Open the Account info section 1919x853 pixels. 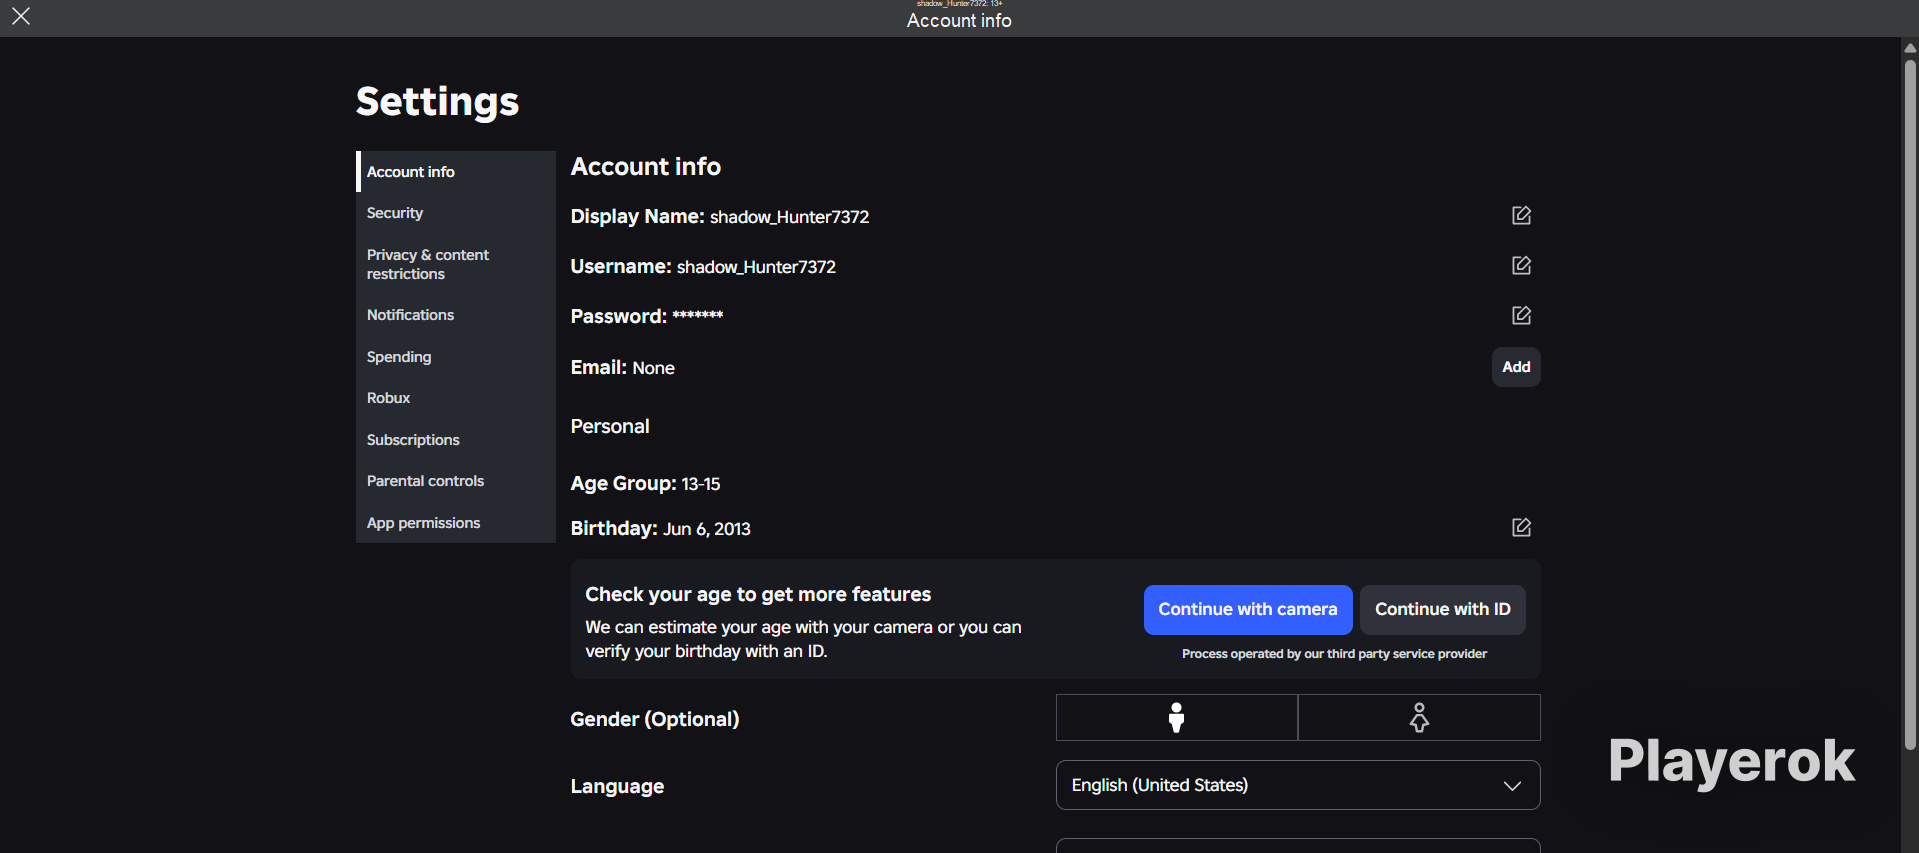(x=456, y=172)
